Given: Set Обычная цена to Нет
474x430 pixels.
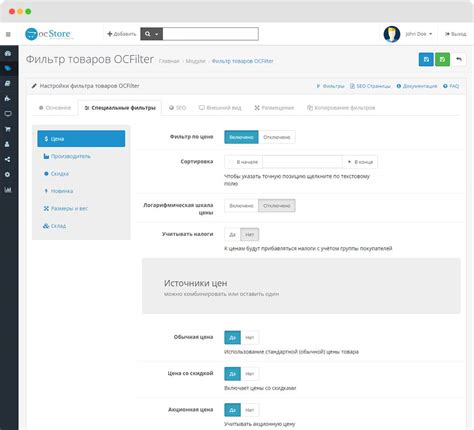Looking at the screenshot, I should click(x=250, y=338).
